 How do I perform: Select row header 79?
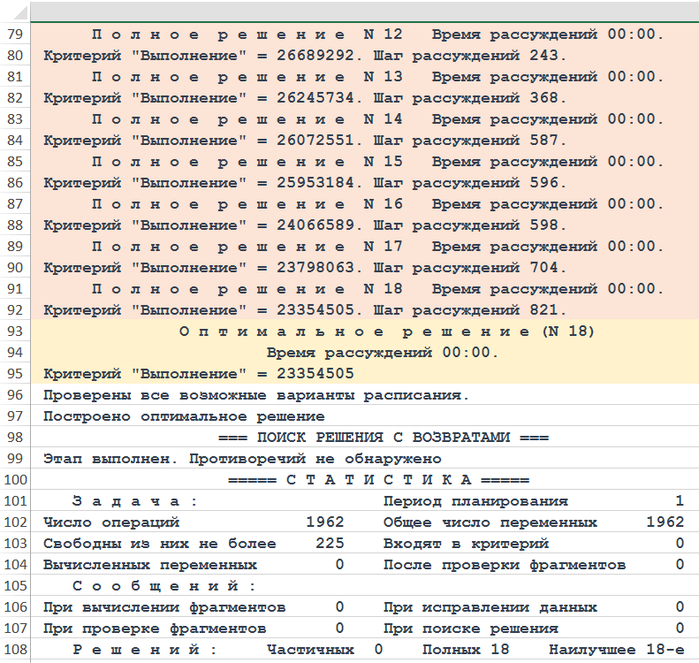pyautogui.click(x=14, y=34)
